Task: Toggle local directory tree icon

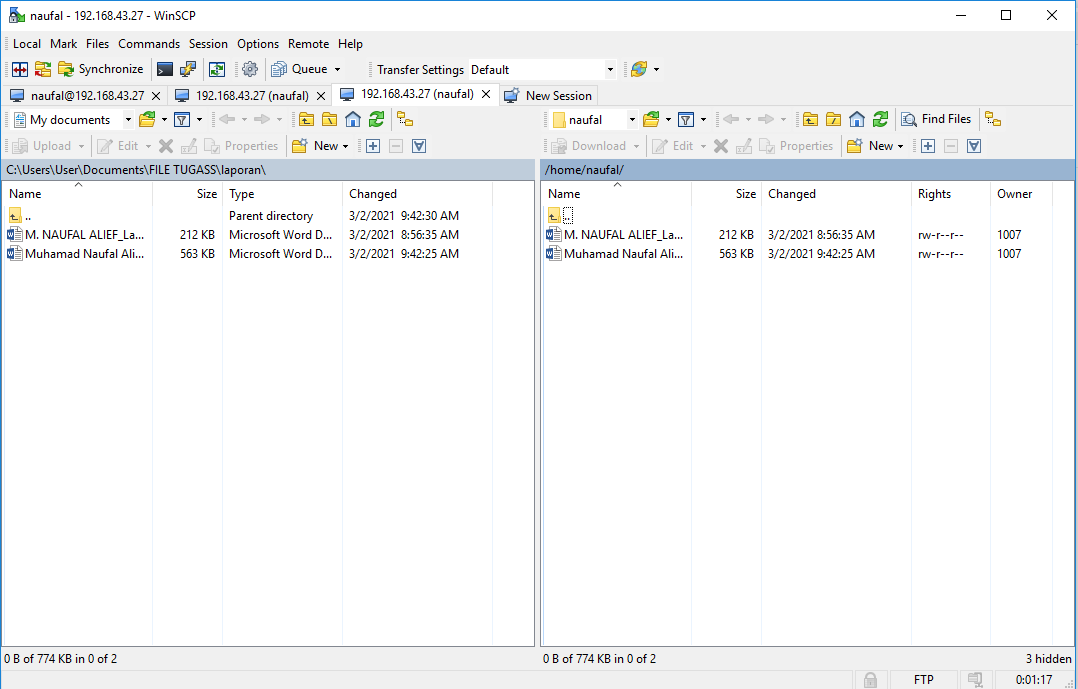Action: [x=406, y=120]
